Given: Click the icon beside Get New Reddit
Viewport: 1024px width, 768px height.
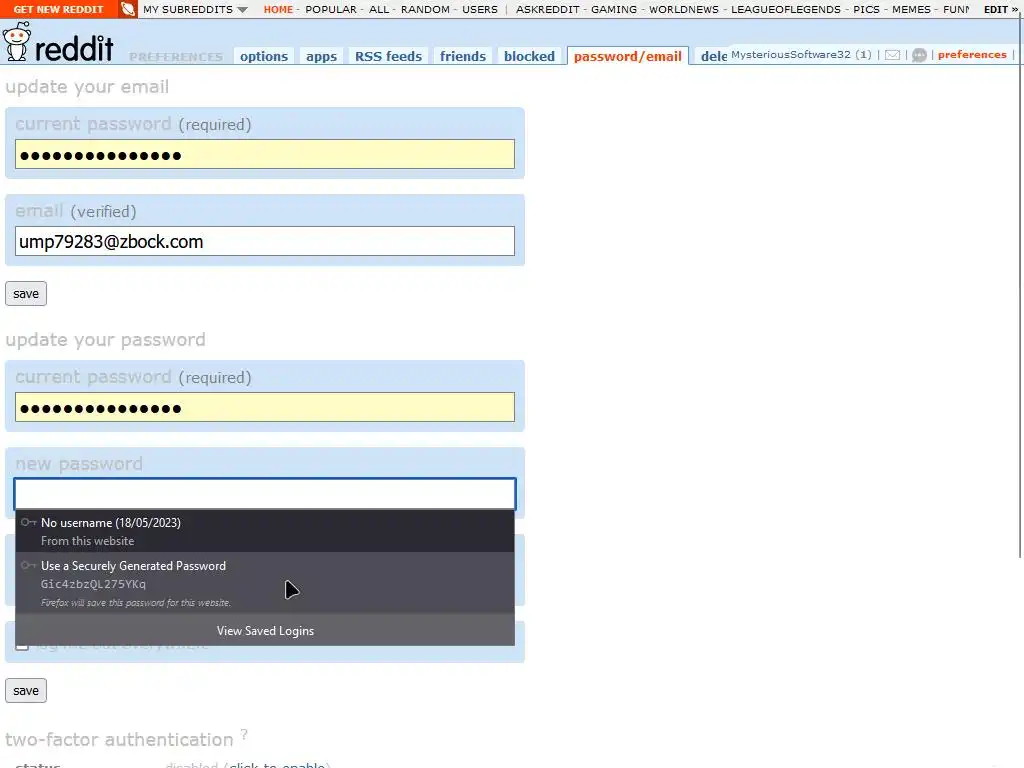Looking at the screenshot, I should click(128, 9).
